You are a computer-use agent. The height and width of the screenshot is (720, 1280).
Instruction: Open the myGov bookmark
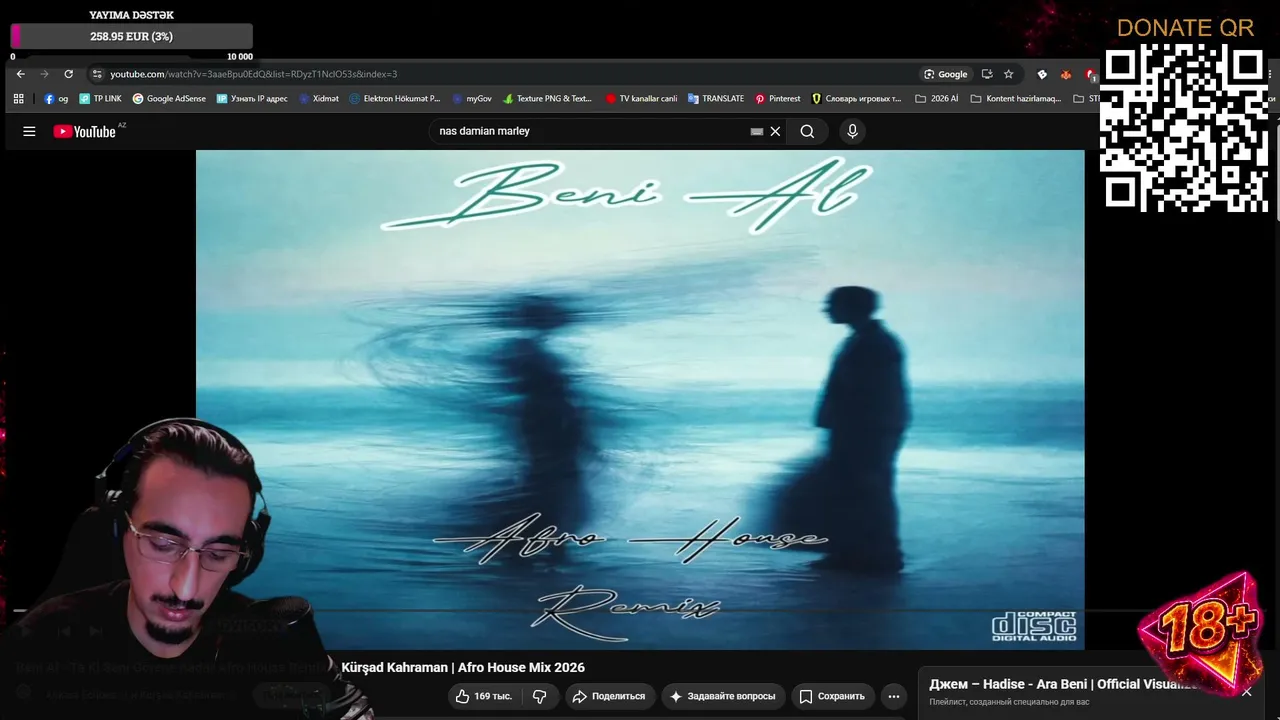(x=472, y=99)
